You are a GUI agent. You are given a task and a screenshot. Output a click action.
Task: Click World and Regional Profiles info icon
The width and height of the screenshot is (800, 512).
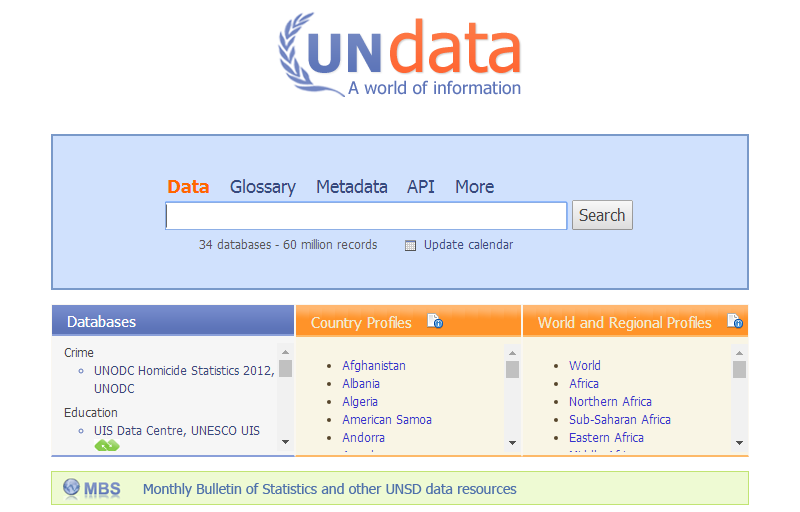[x=735, y=321]
